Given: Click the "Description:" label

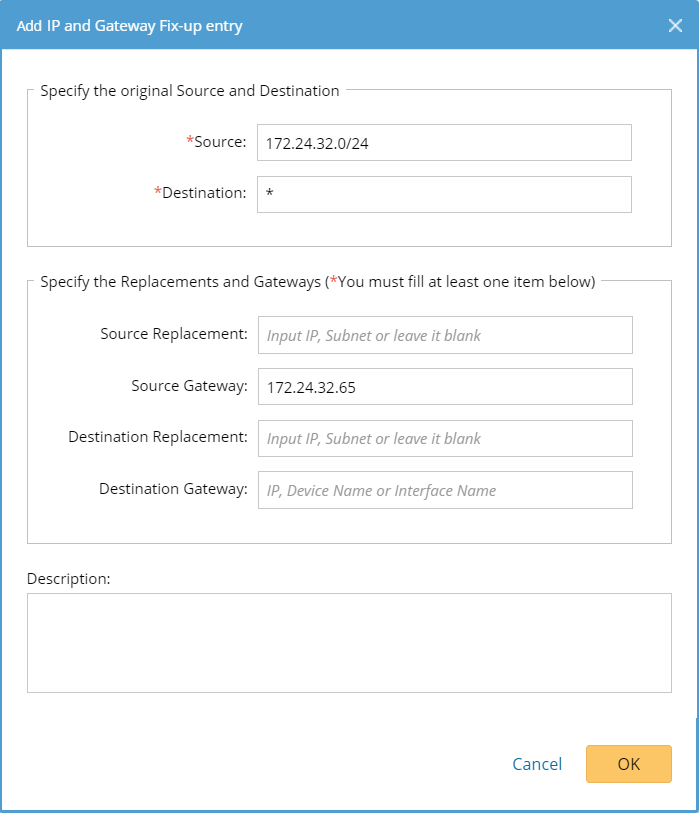Looking at the screenshot, I should [69, 578].
